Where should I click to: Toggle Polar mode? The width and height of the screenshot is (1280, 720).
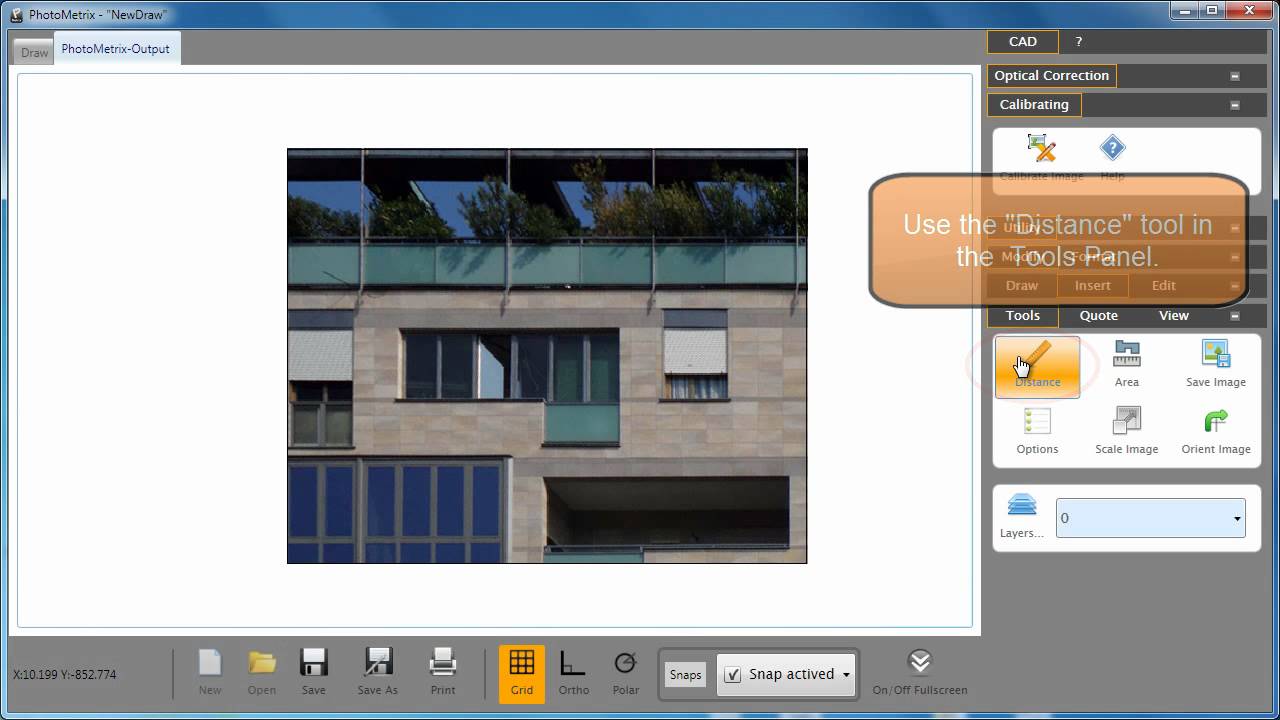tap(626, 672)
